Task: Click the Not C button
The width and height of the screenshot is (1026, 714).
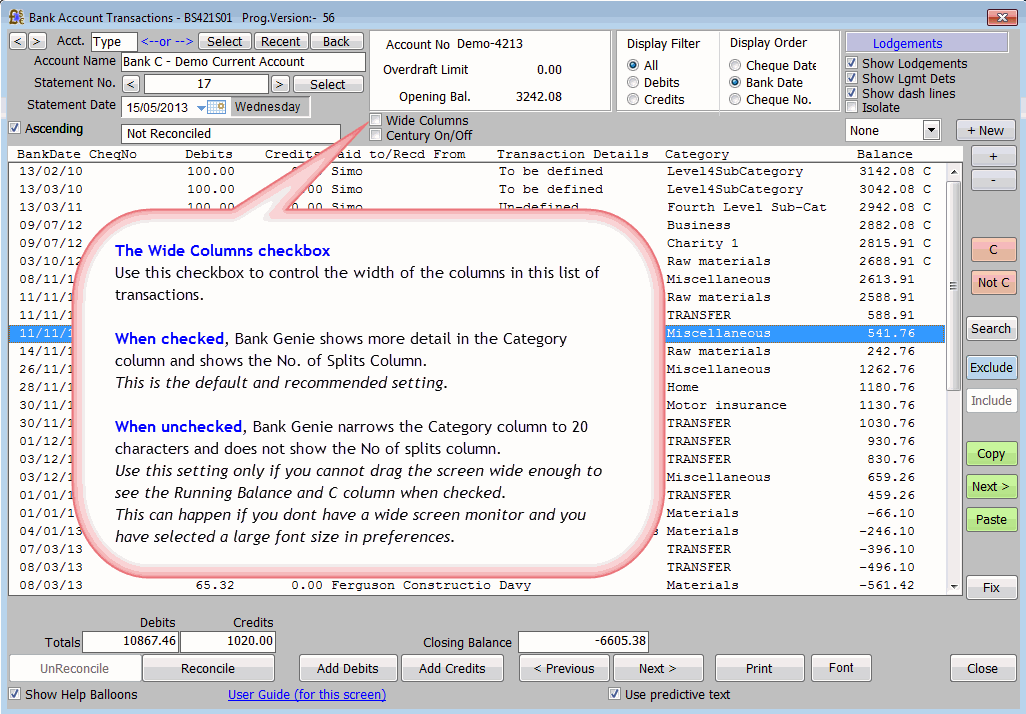Action: (x=993, y=283)
